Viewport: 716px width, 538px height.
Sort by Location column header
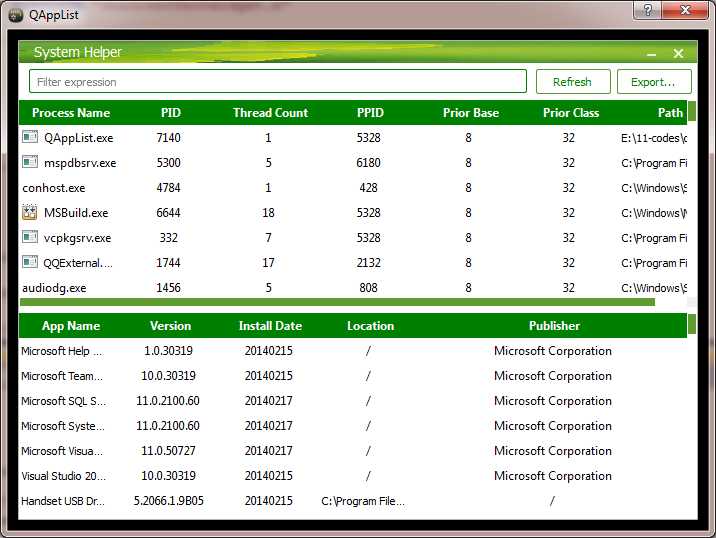[370, 326]
